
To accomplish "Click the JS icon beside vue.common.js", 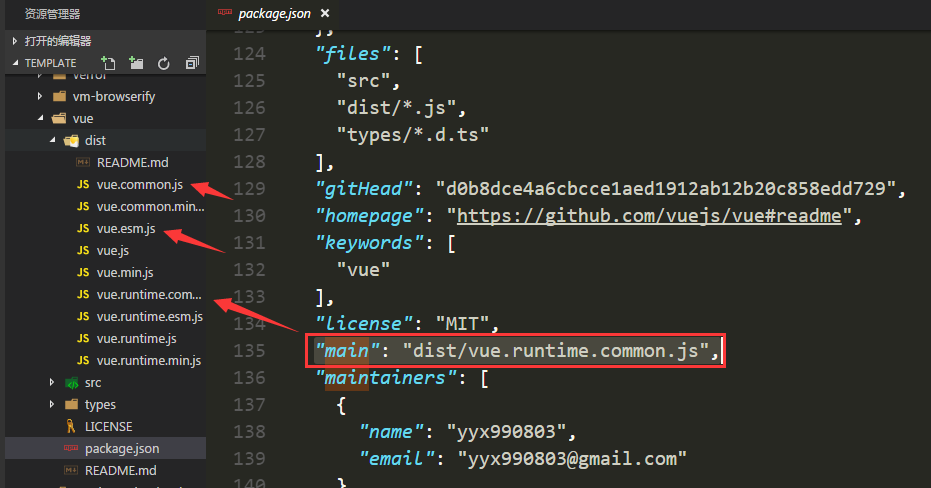I will click(83, 185).
